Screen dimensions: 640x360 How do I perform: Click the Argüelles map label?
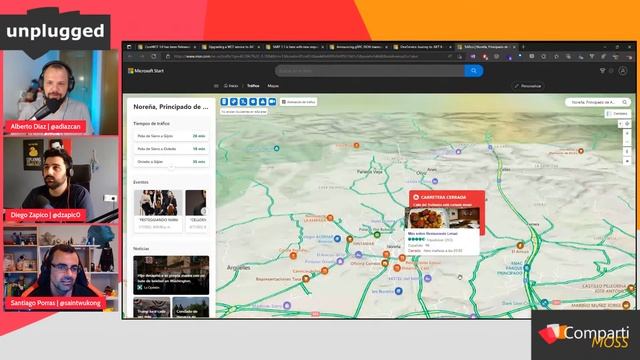(x=238, y=268)
